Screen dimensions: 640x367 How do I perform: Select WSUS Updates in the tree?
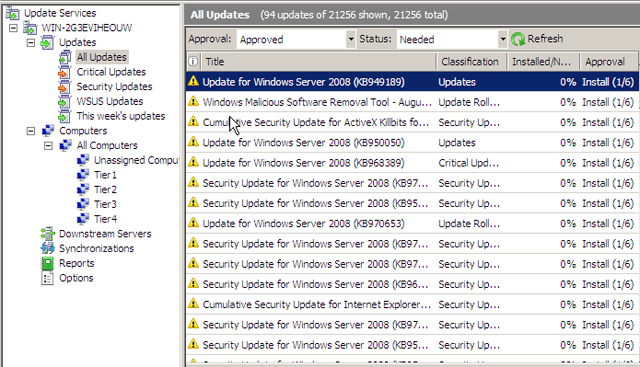(x=110, y=101)
